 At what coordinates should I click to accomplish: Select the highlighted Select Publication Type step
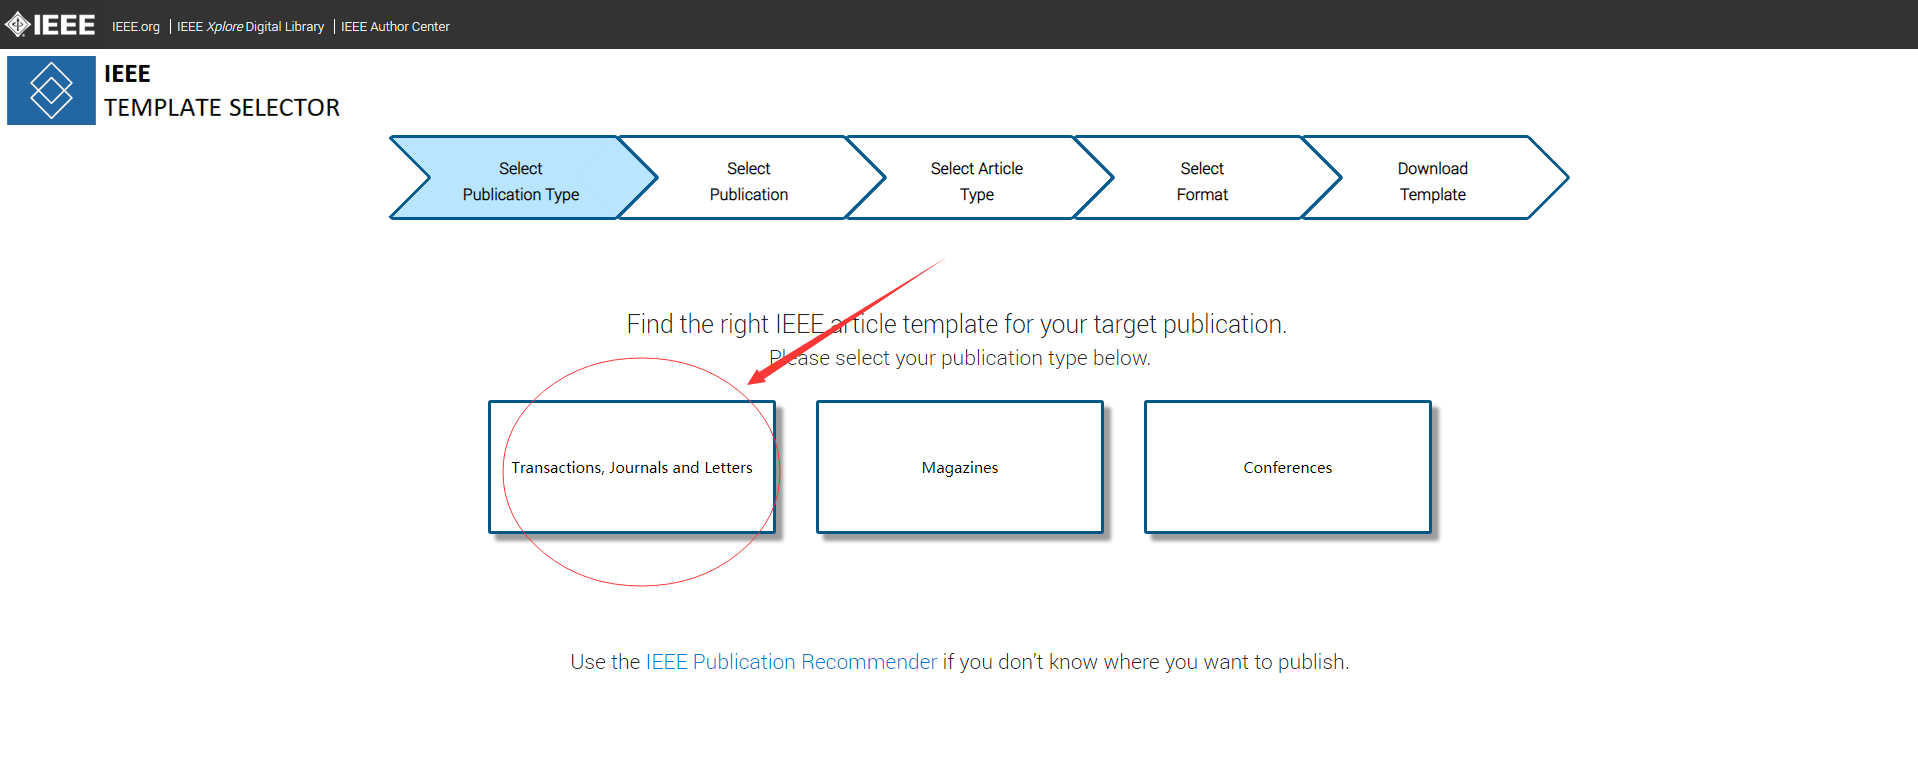(x=521, y=178)
